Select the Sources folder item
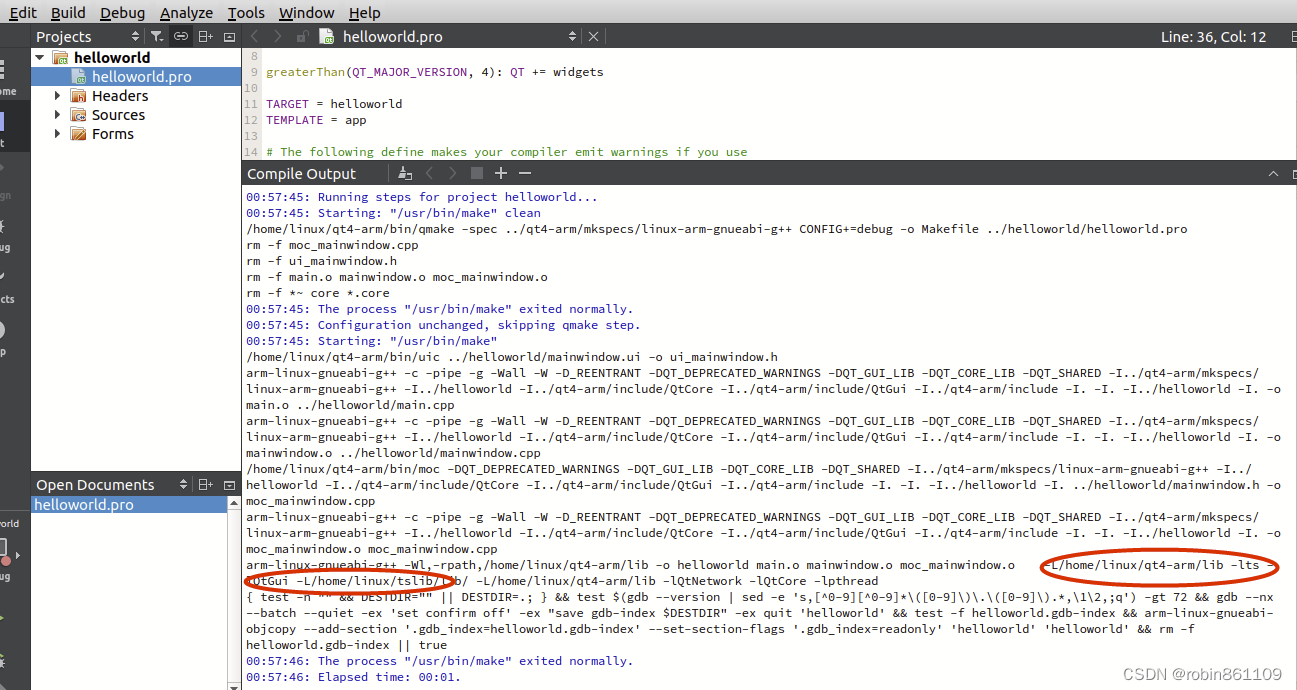The width and height of the screenshot is (1297, 690). click(x=118, y=115)
